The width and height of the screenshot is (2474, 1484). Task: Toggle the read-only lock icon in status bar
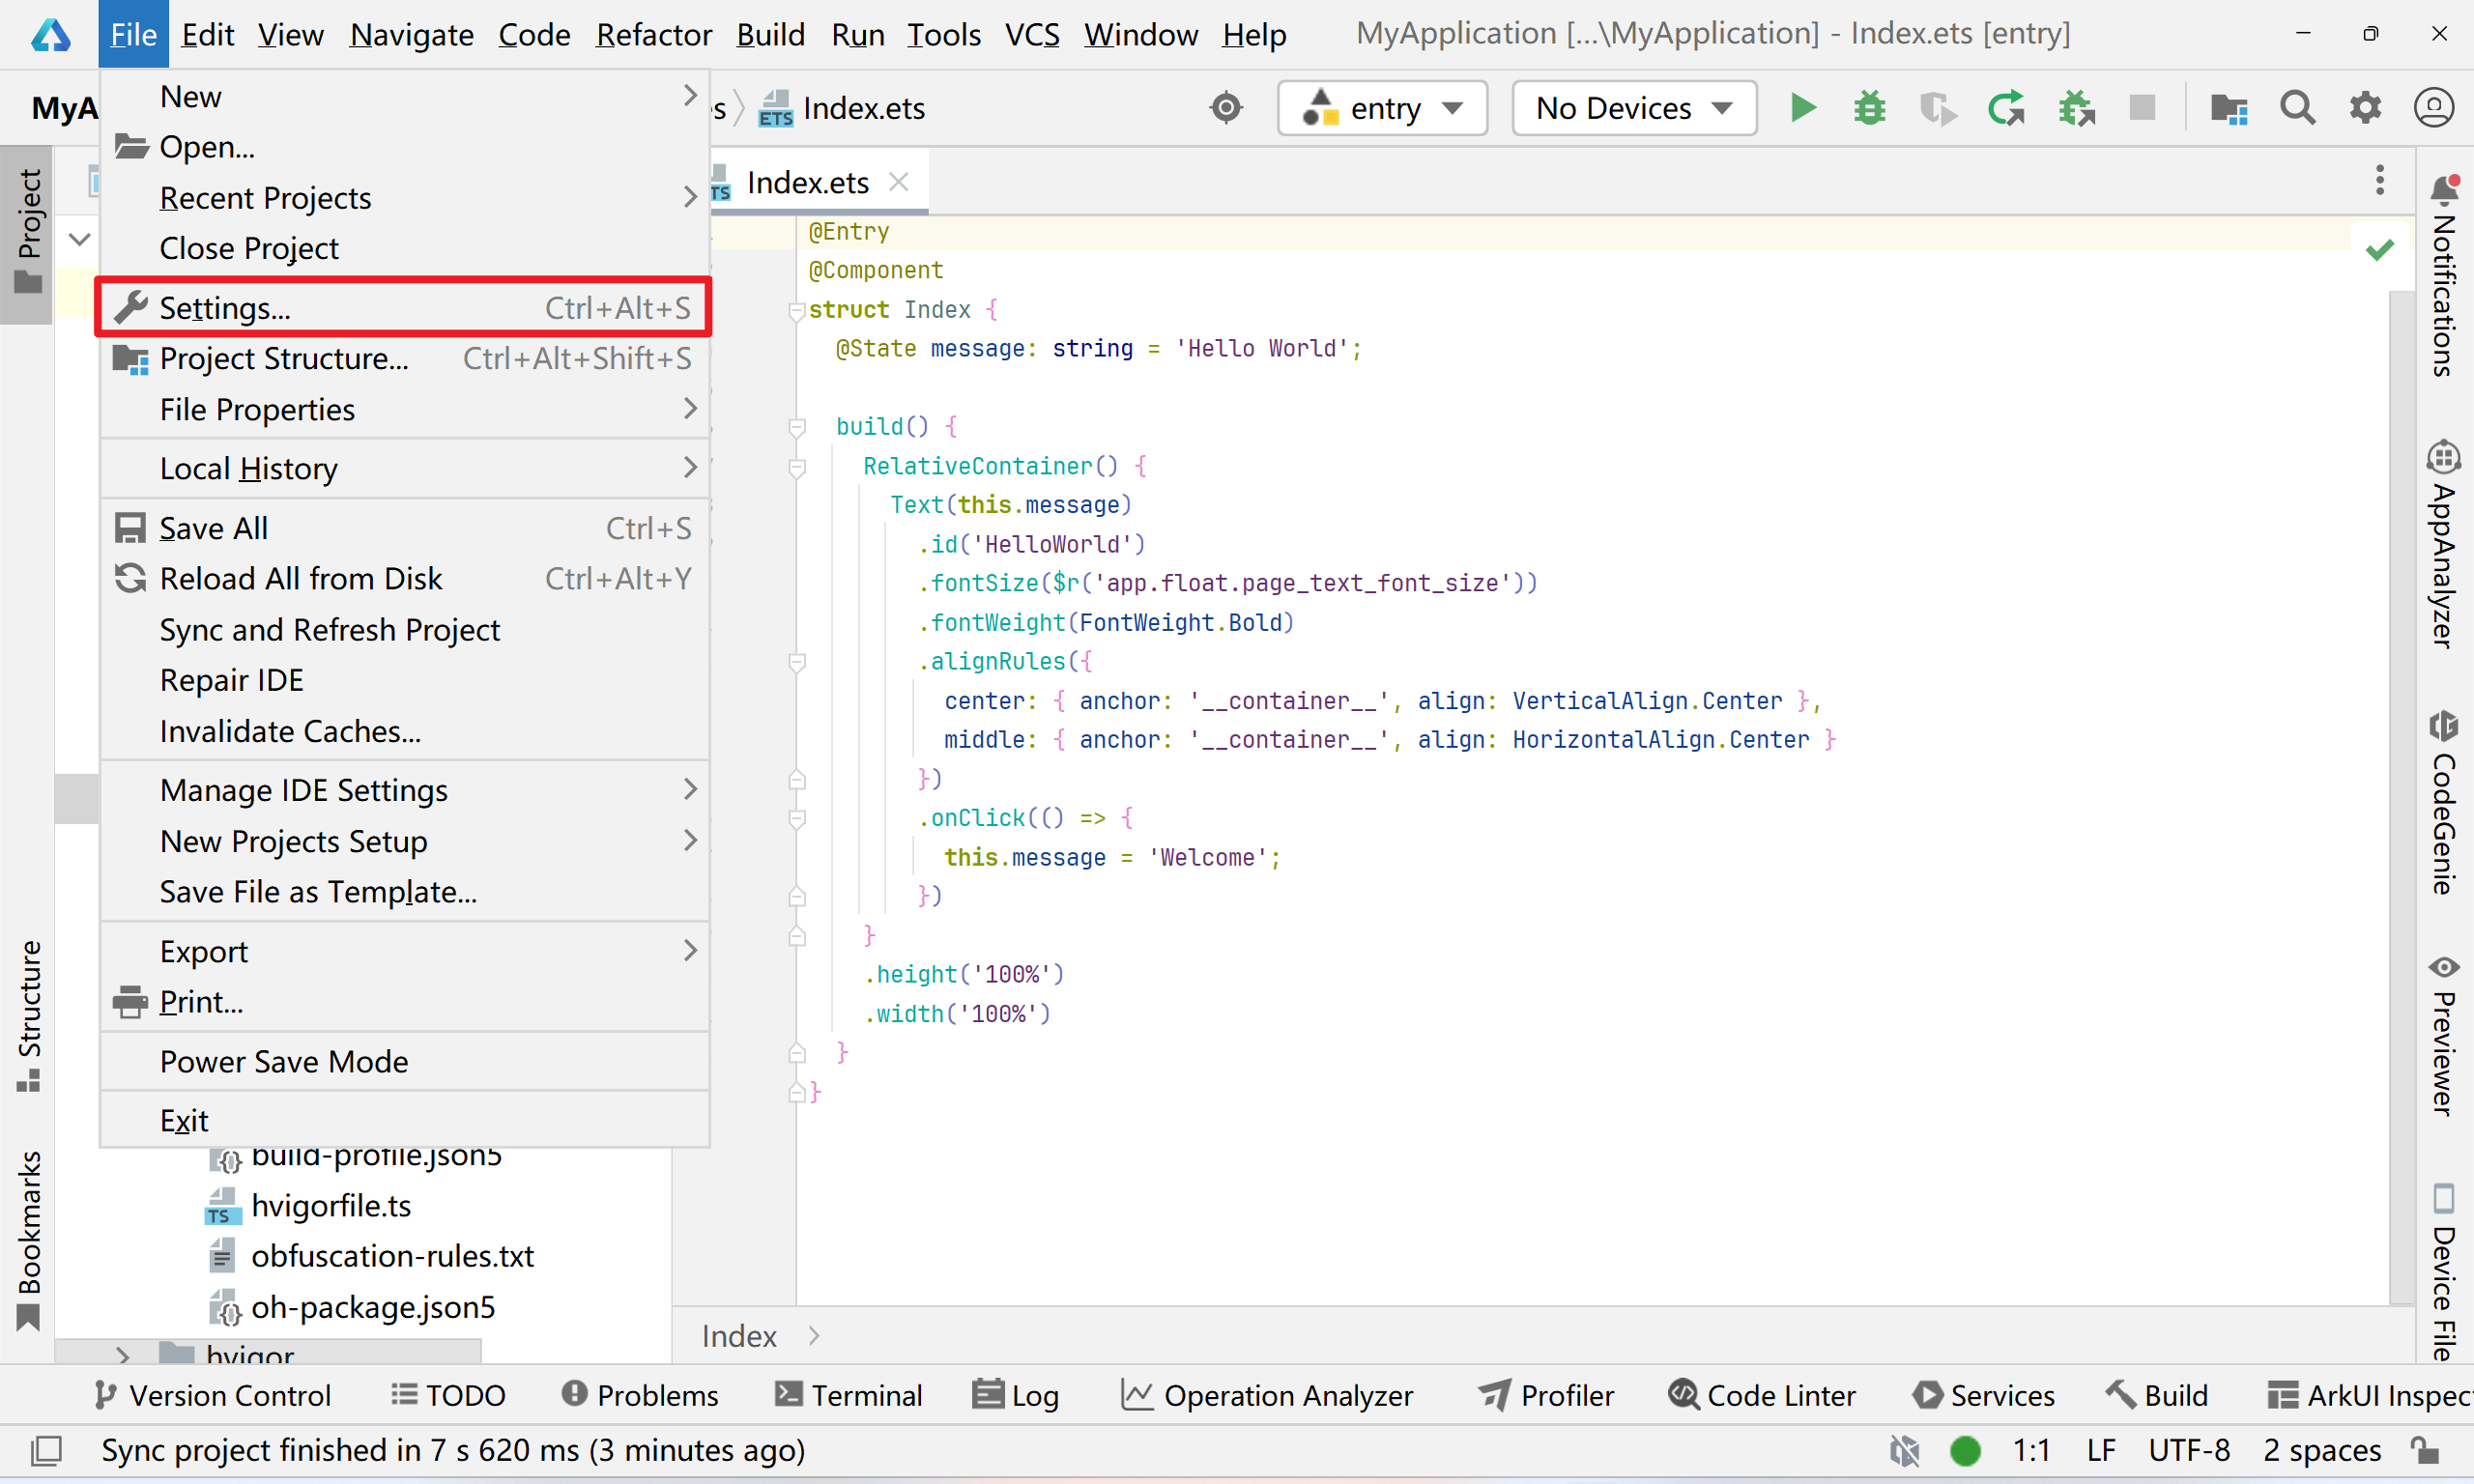(x=2424, y=1450)
